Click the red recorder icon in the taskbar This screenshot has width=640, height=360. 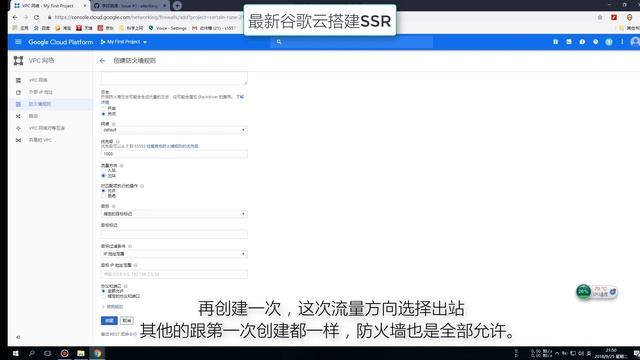tap(64, 353)
